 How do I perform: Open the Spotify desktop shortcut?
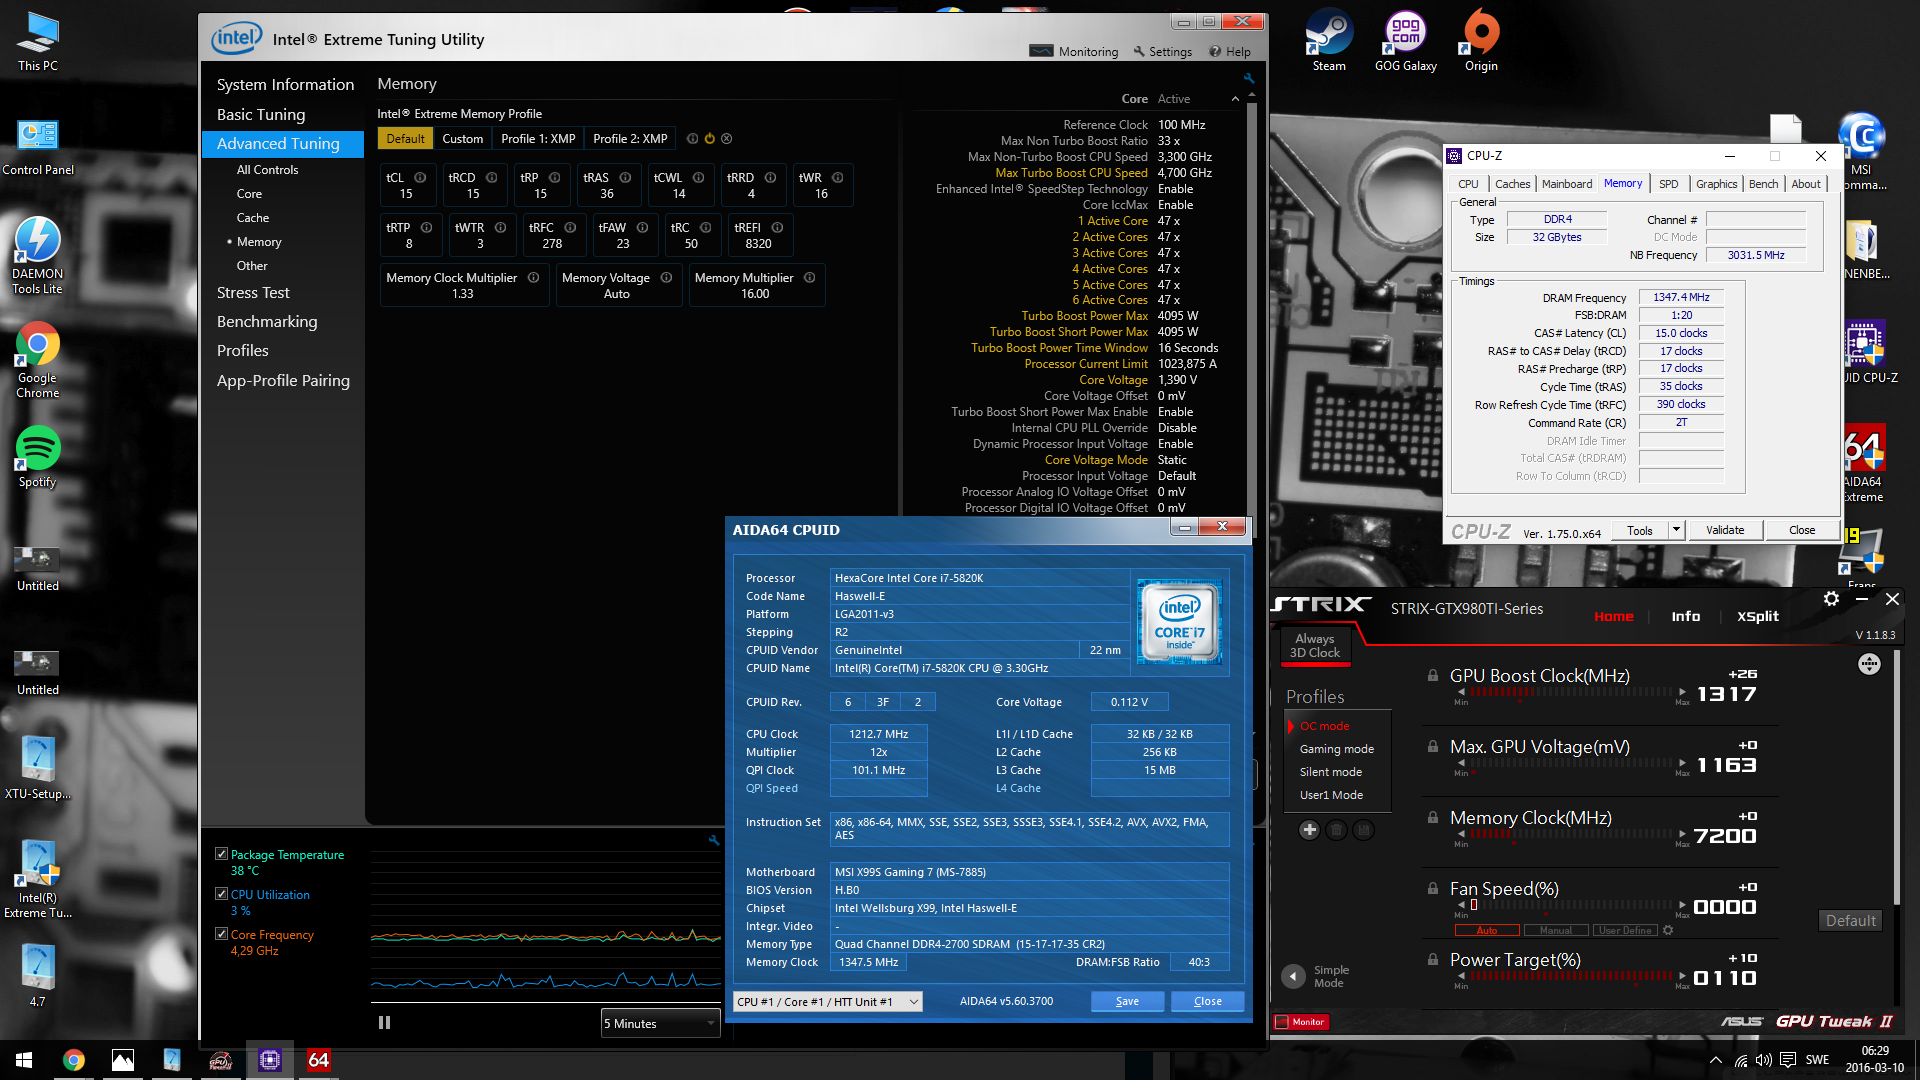[x=38, y=457]
